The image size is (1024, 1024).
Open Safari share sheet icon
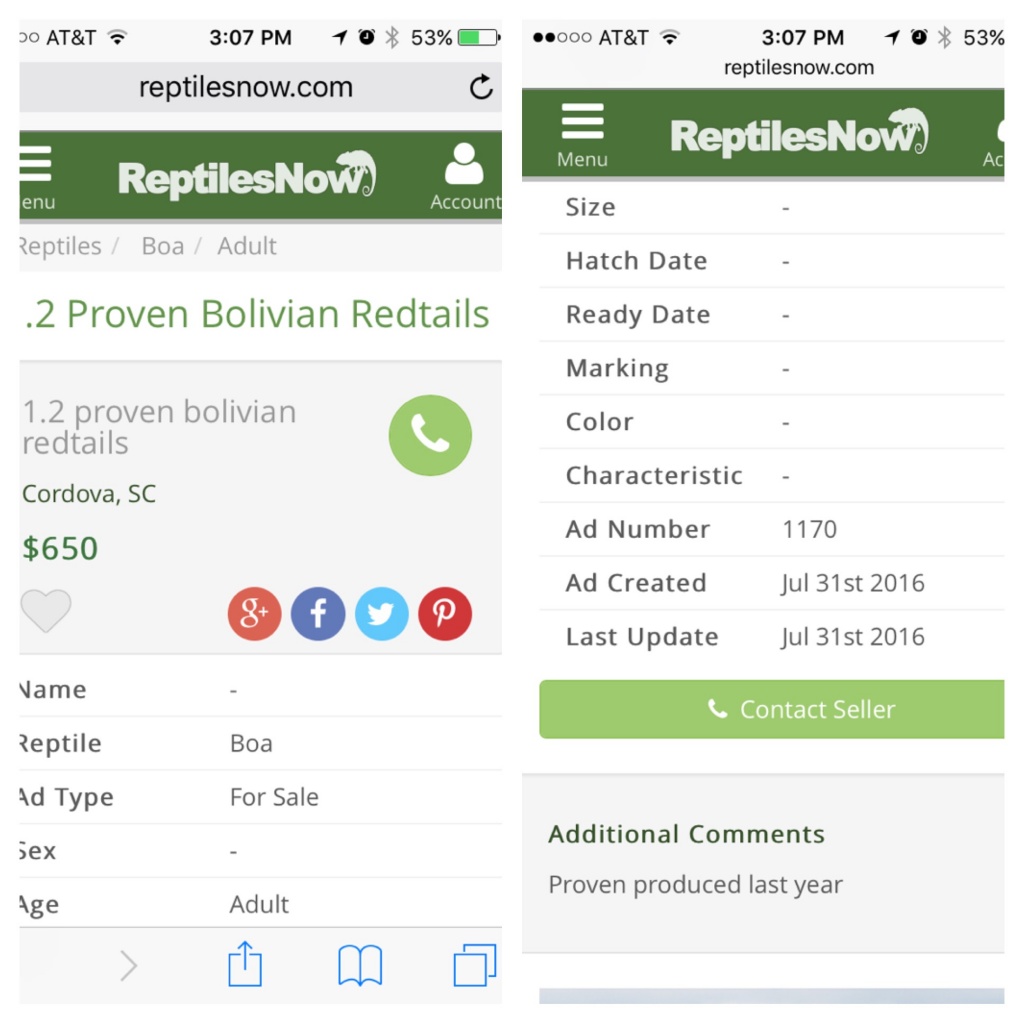tap(245, 964)
